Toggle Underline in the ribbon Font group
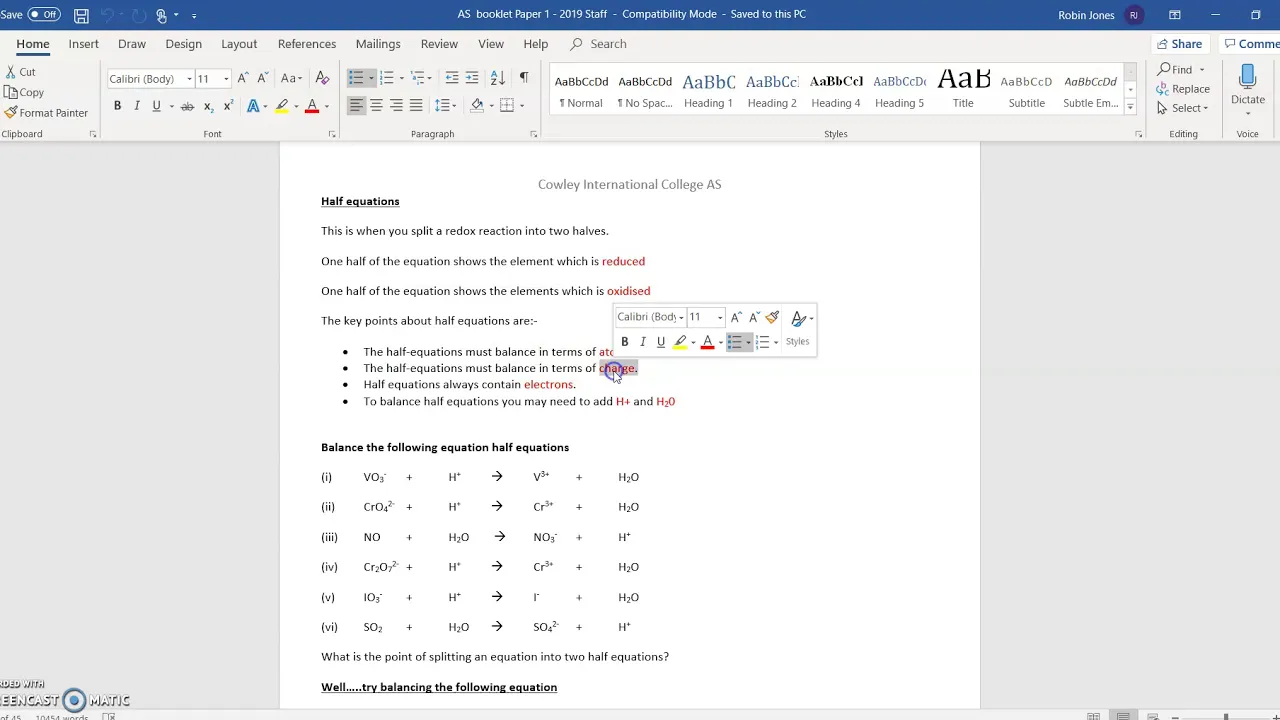The height and width of the screenshot is (720, 1280). coord(156,106)
